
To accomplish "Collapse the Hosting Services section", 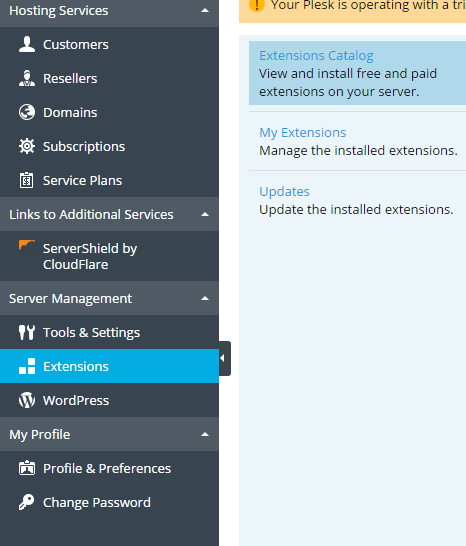I will pos(205,11).
